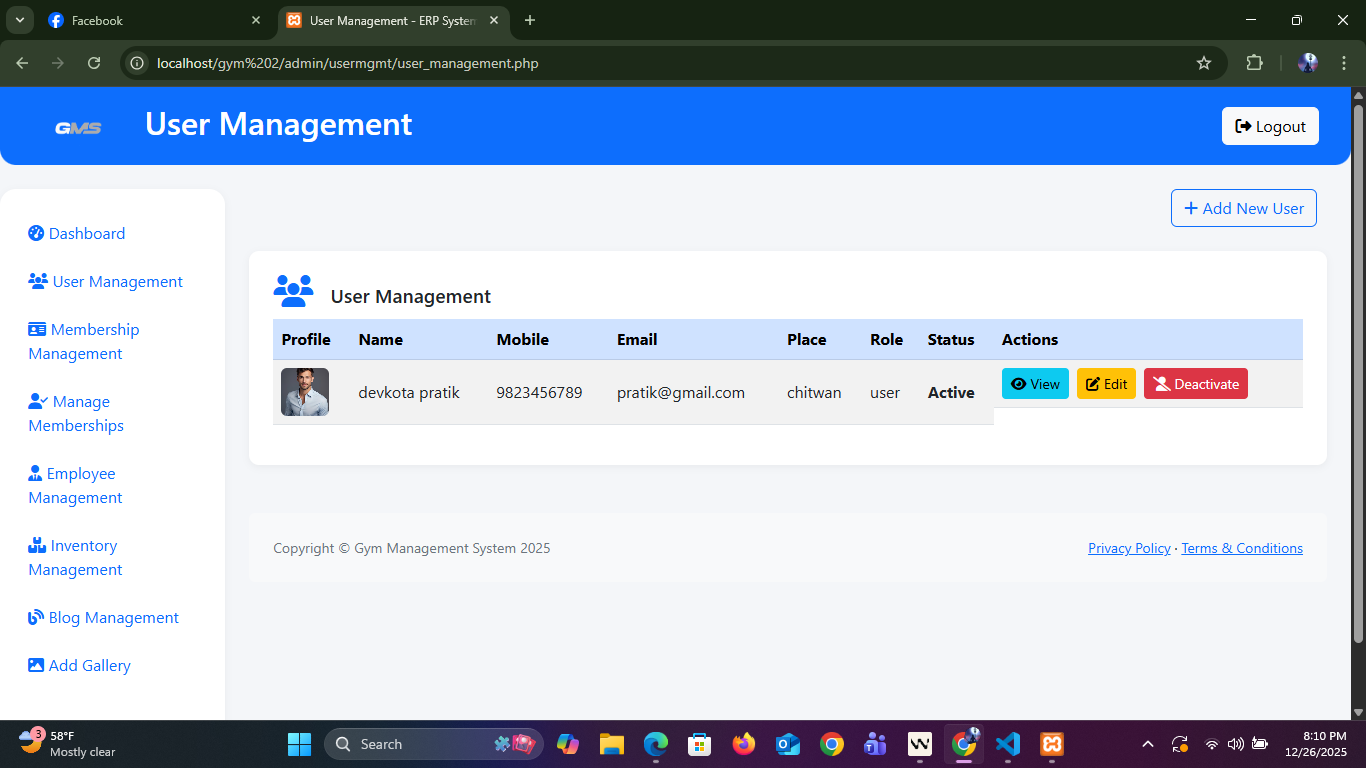The image size is (1366, 768).
Task: Close the Facebook browser tab
Action: [256, 20]
